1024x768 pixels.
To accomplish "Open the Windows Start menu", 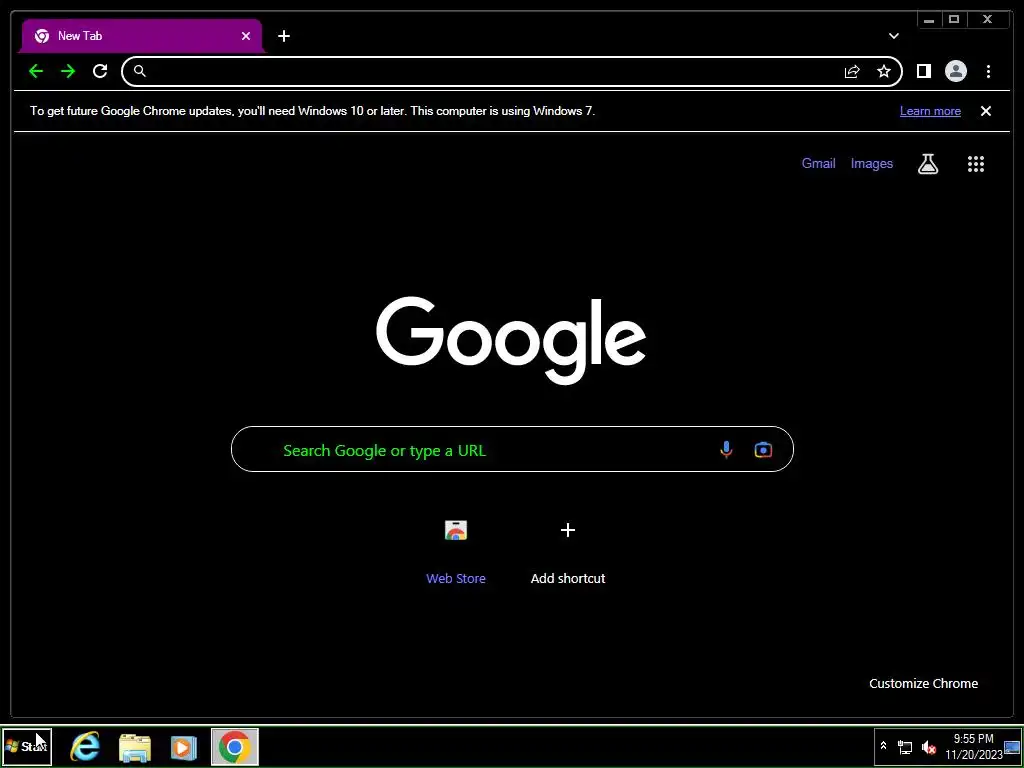I will pos(26,746).
